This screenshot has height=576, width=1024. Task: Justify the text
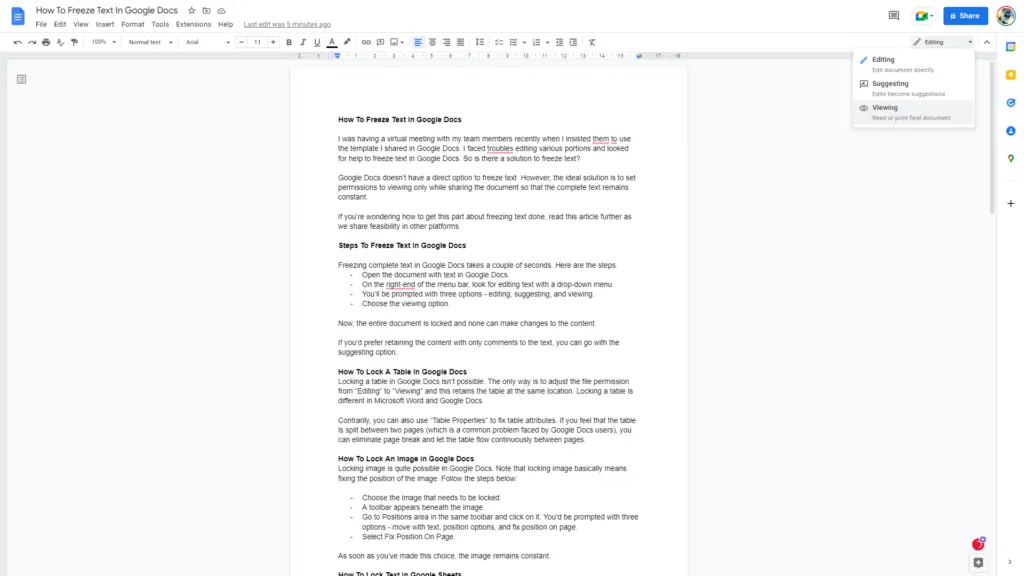coord(460,42)
